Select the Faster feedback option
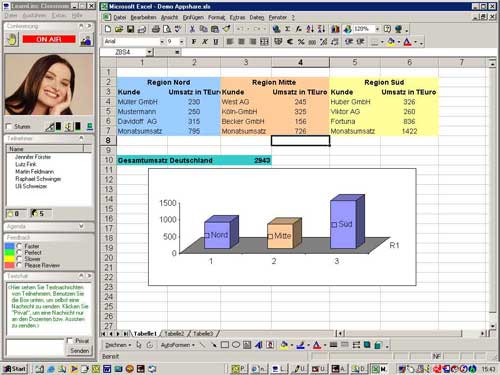Viewport: 500px width, 375px height. click(19, 246)
